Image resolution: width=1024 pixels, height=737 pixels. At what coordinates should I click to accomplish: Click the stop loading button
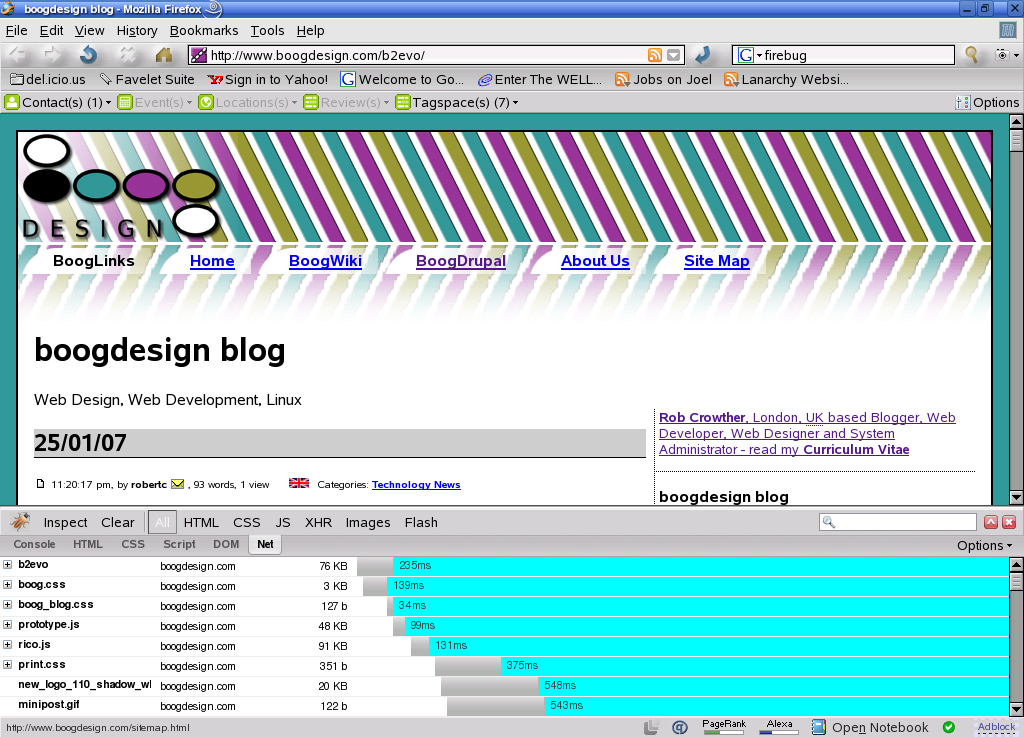click(127, 55)
